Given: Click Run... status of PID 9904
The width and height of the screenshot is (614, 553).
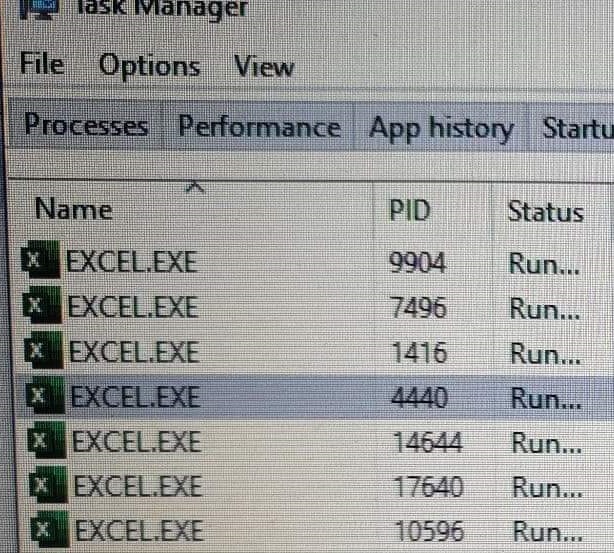Looking at the screenshot, I should click(x=544, y=264).
